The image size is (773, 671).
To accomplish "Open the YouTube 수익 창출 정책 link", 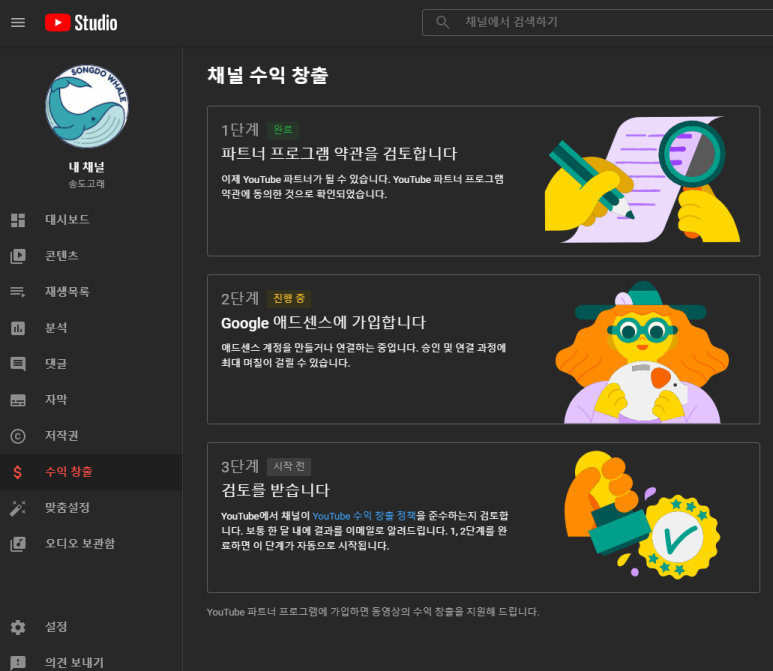I will tap(364, 516).
